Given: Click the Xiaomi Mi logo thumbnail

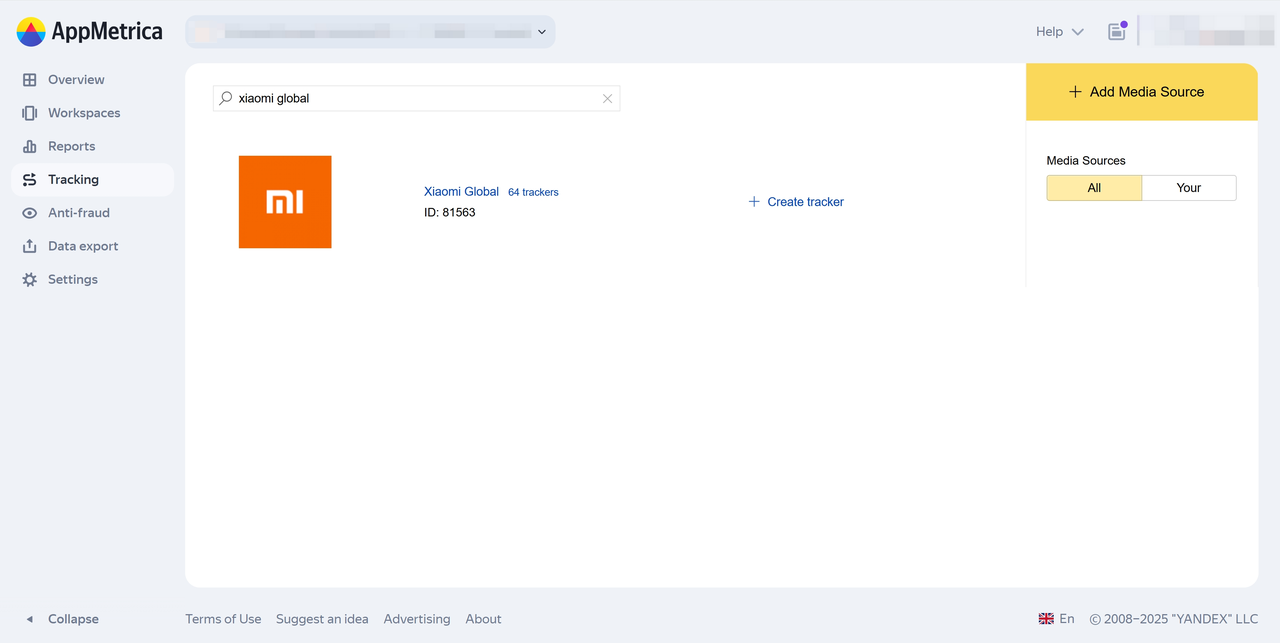Looking at the screenshot, I should pyautogui.click(x=285, y=202).
